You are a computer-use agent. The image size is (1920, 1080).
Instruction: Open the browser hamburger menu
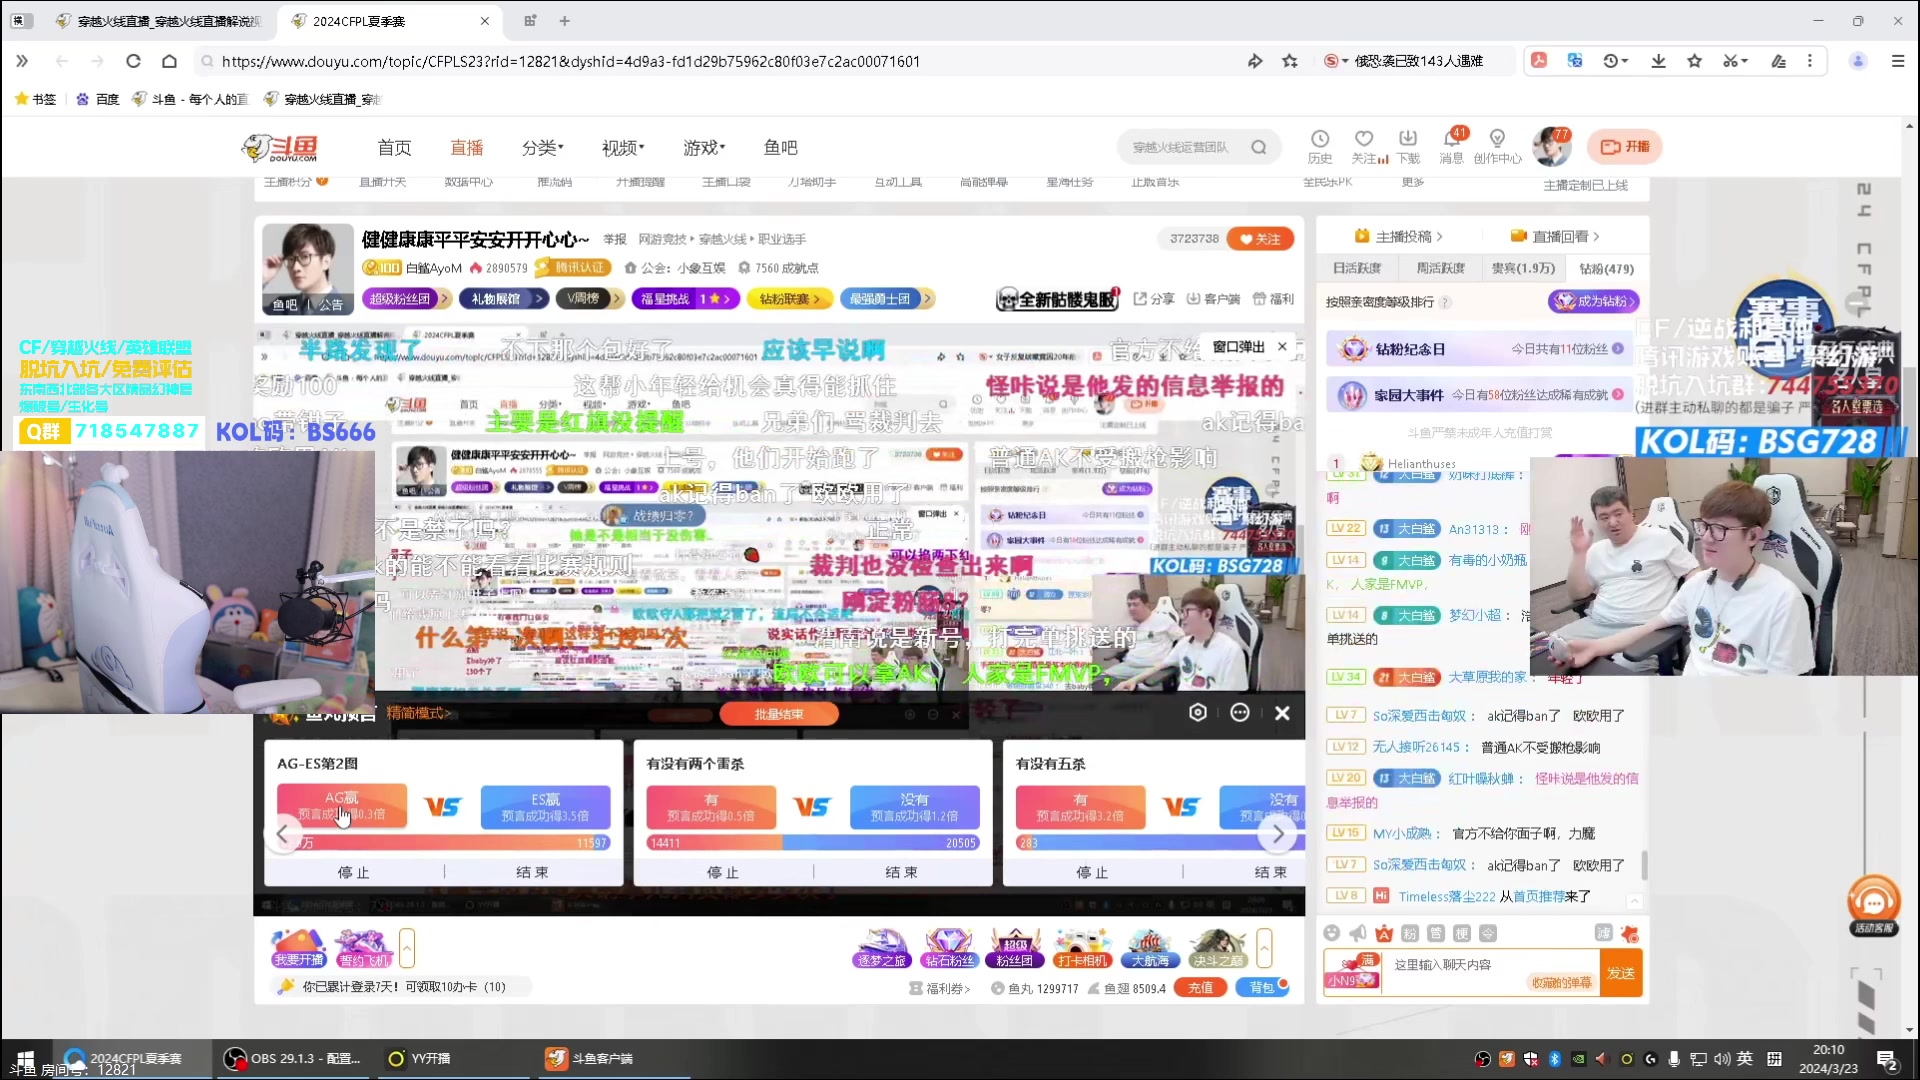(x=1898, y=61)
